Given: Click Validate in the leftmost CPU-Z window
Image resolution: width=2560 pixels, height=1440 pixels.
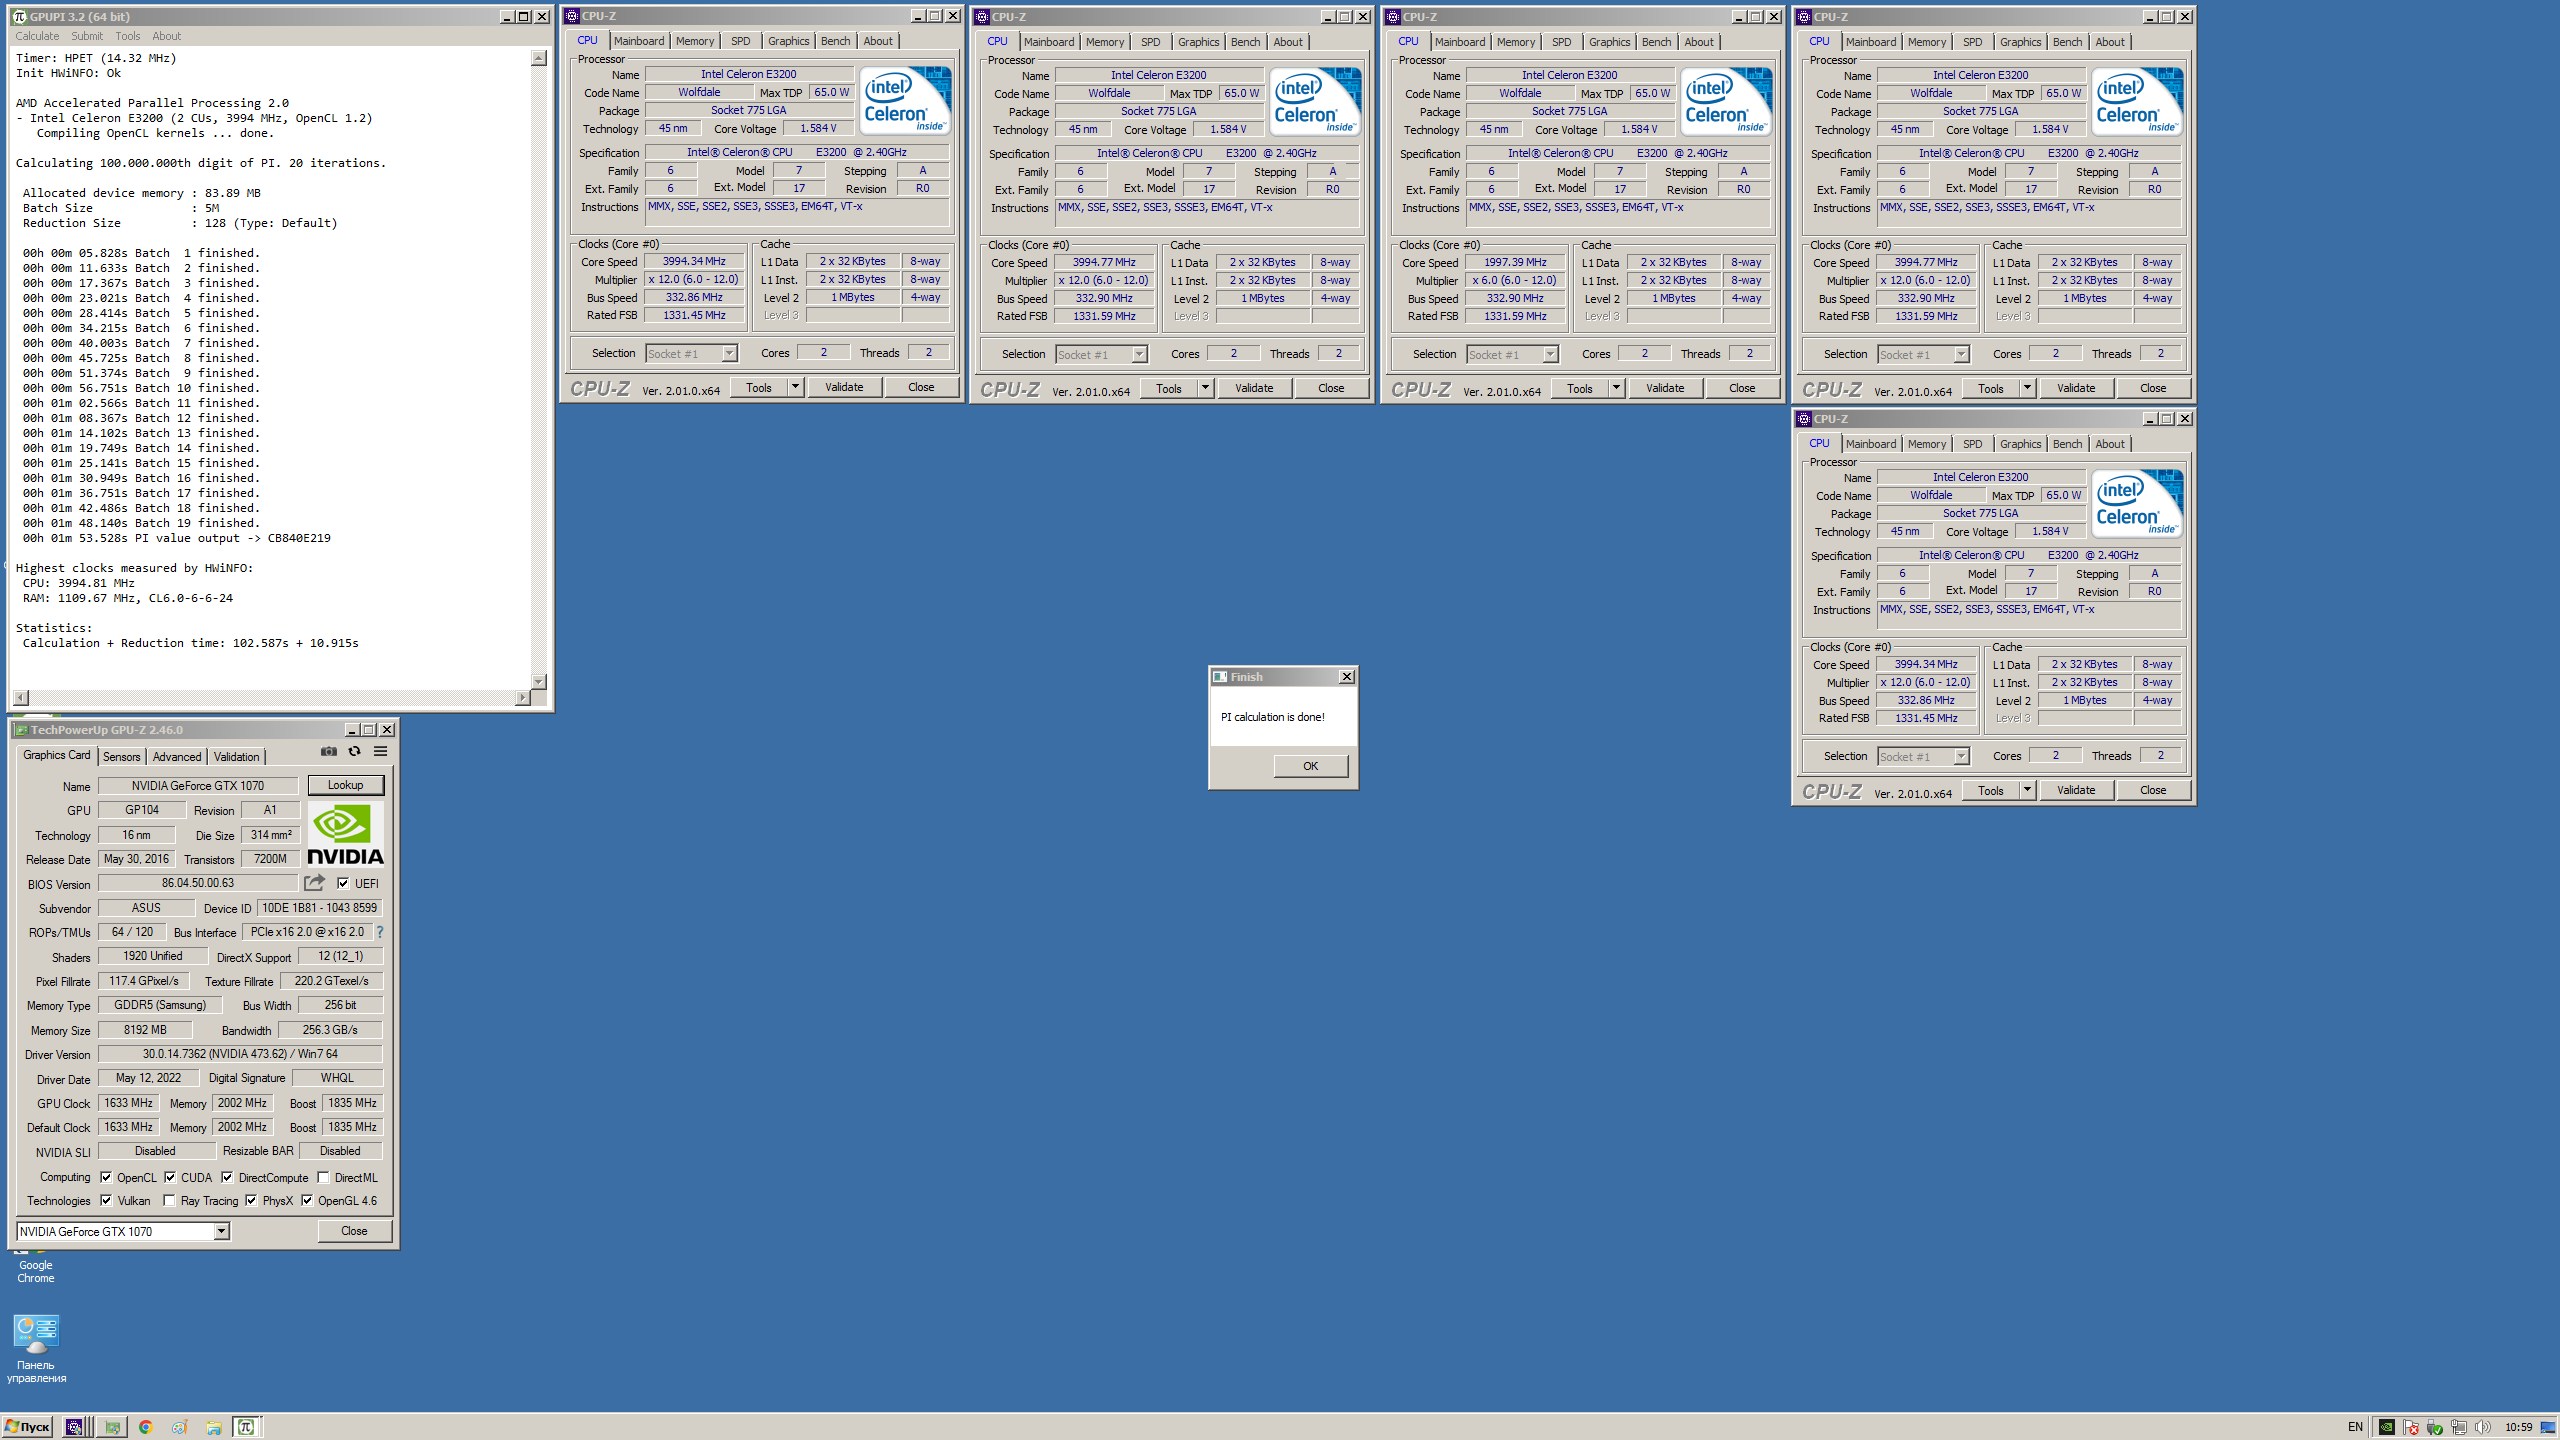Looking at the screenshot, I should [844, 387].
